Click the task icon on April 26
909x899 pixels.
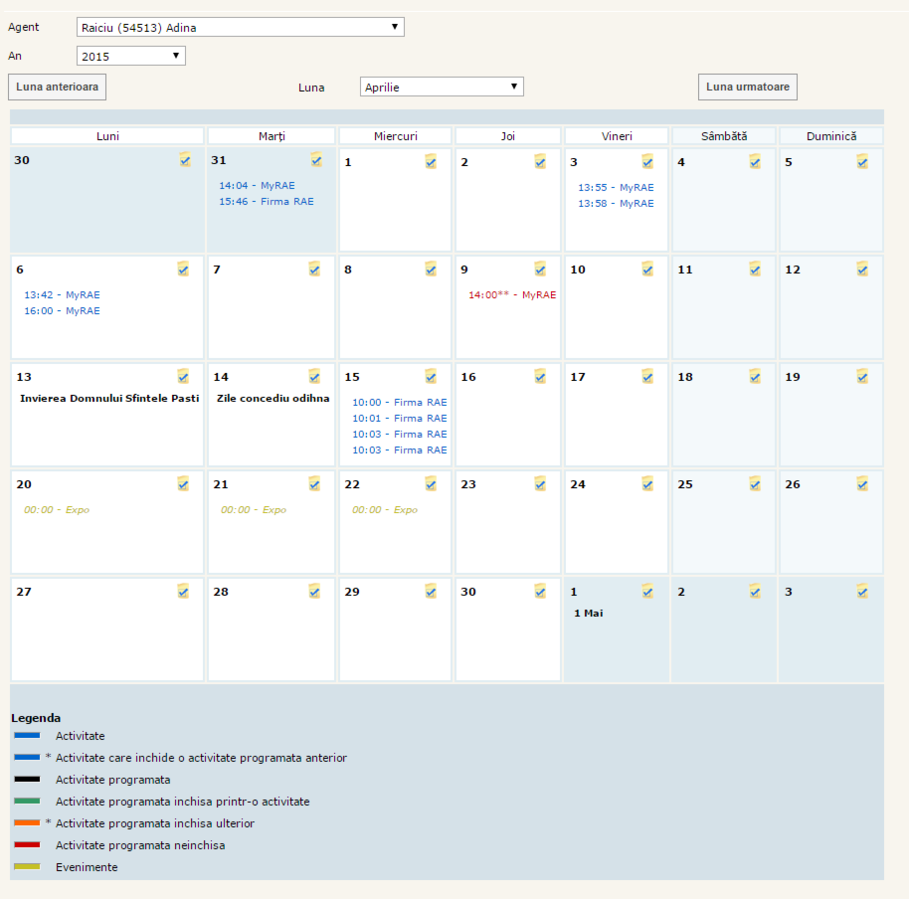(862, 483)
